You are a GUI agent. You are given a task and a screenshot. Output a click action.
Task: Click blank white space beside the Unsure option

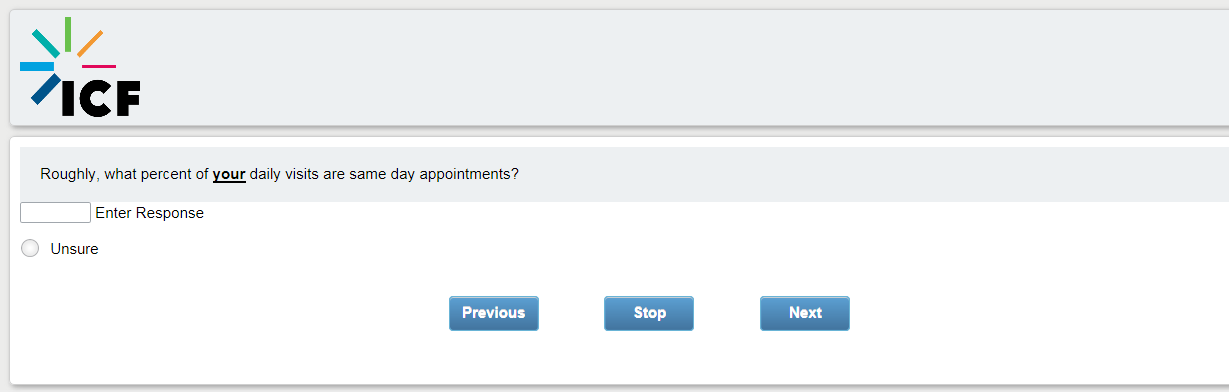pyautogui.click(x=600, y=249)
